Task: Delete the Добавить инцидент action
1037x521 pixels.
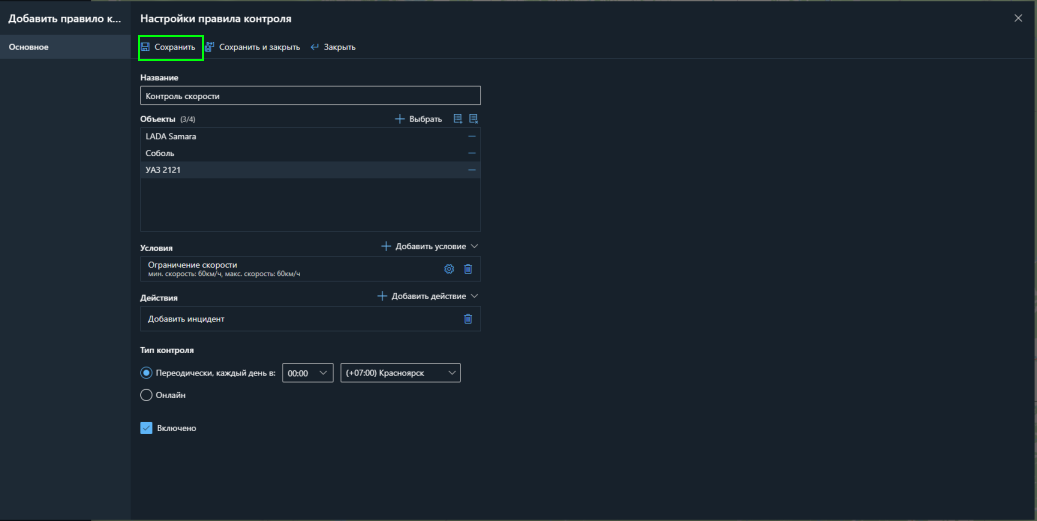Action: (x=467, y=319)
